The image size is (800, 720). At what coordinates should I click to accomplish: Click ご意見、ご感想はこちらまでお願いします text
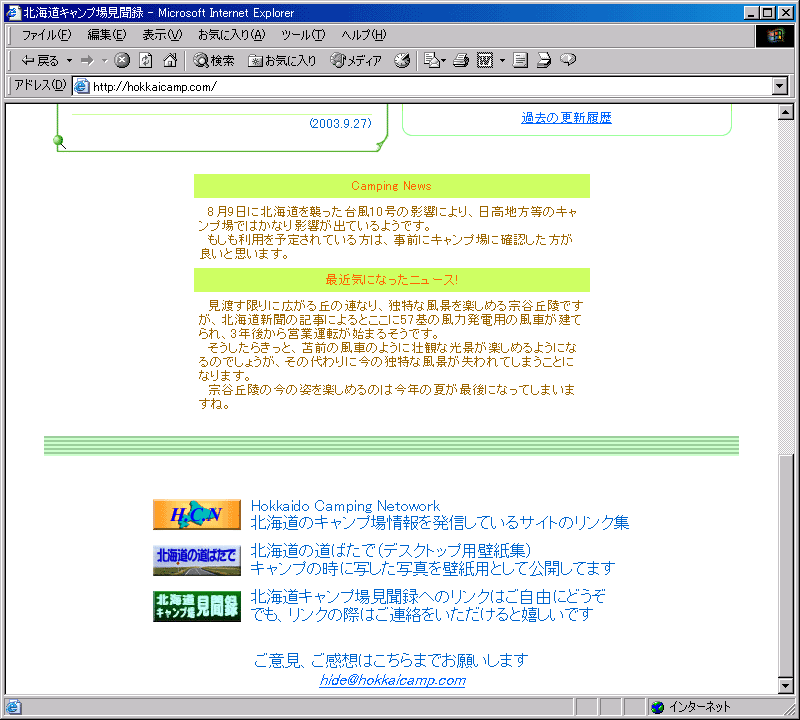click(391, 660)
